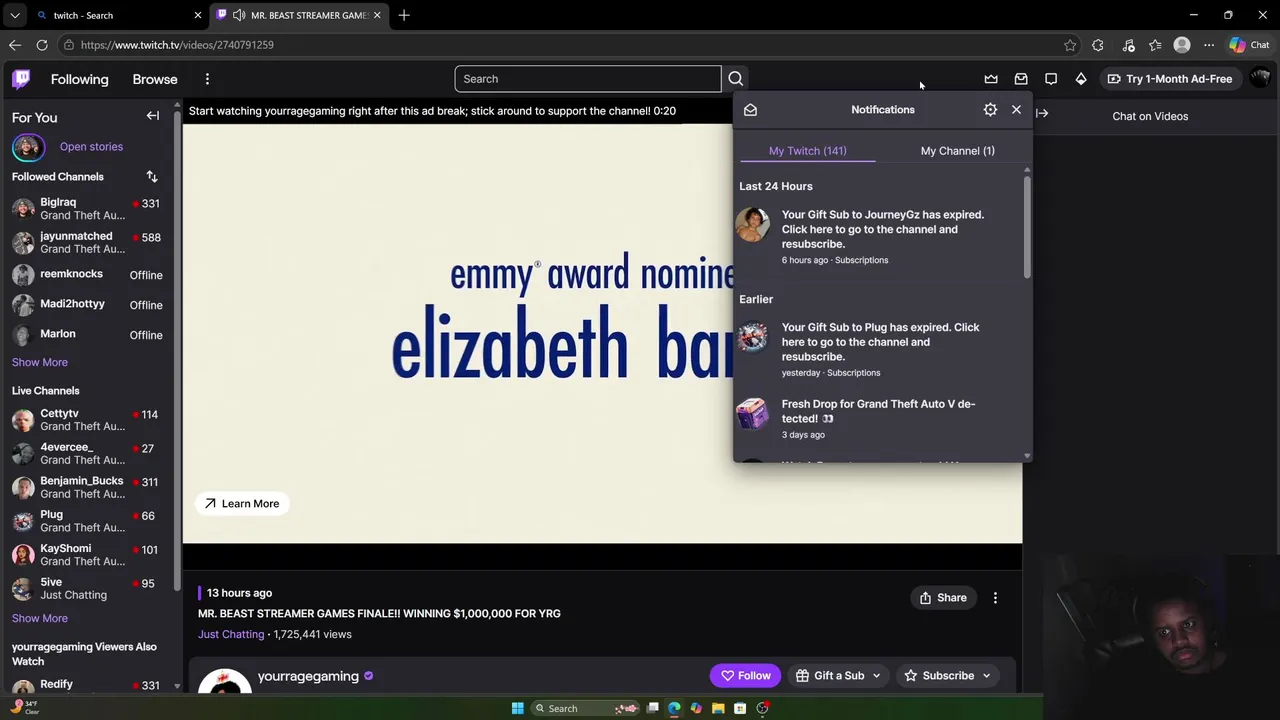Go back to the previous page
Viewport: 1280px width, 720px height.
[14, 45]
